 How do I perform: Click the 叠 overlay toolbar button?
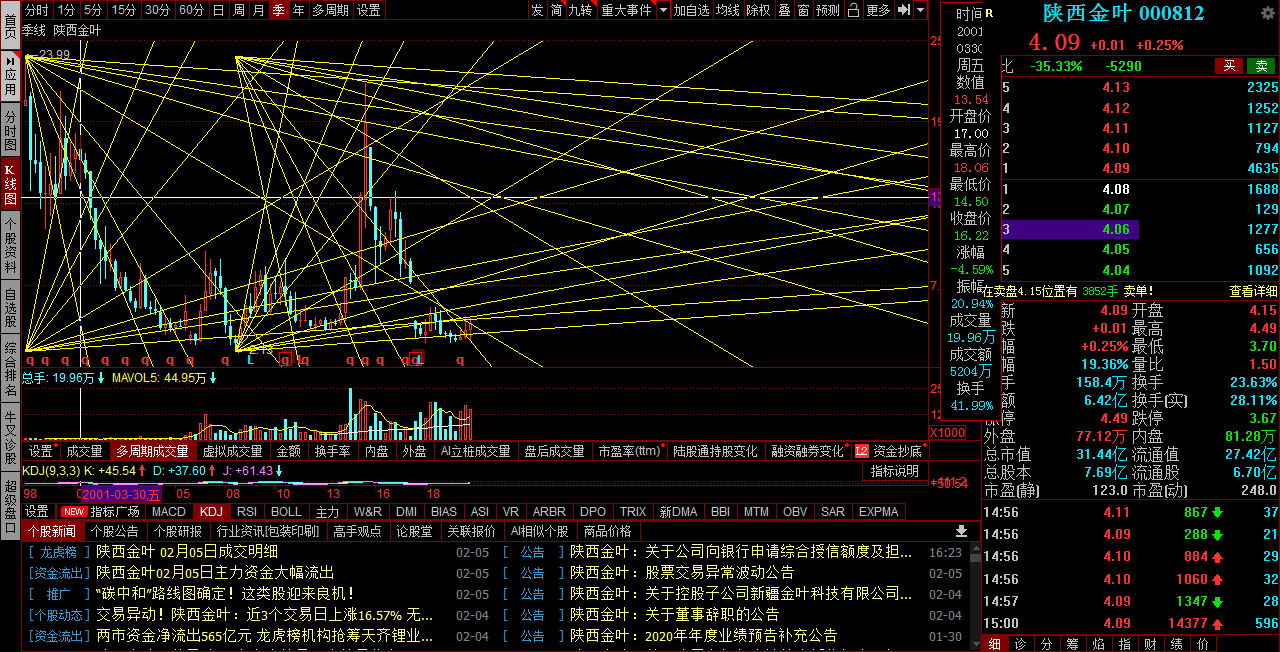pyautogui.click(x=784, y=10)
